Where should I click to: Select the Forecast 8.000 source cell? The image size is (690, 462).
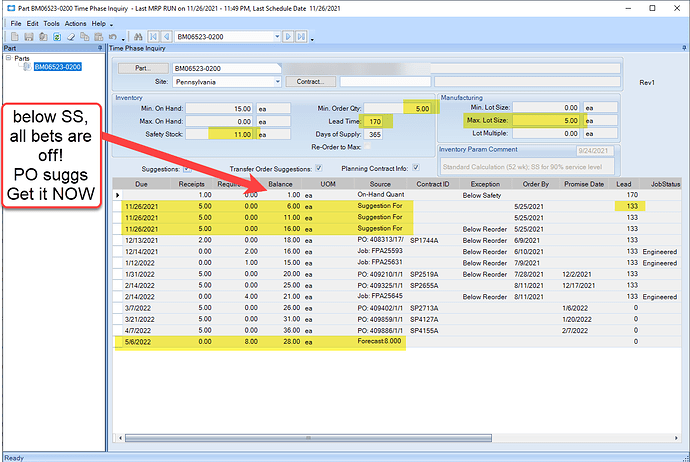point(380,341)
